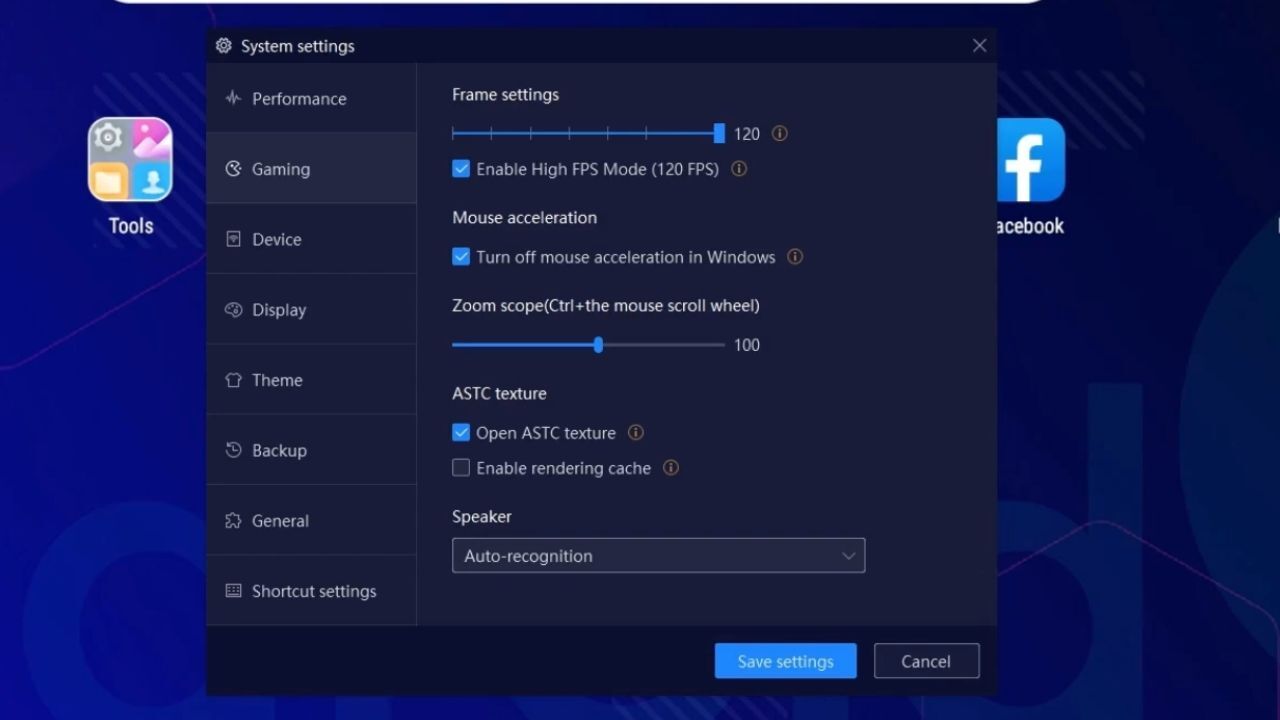1280x720 pixels.
Task: Click the Shortcut settings keyboard icon
Action: tap(233, 591)
